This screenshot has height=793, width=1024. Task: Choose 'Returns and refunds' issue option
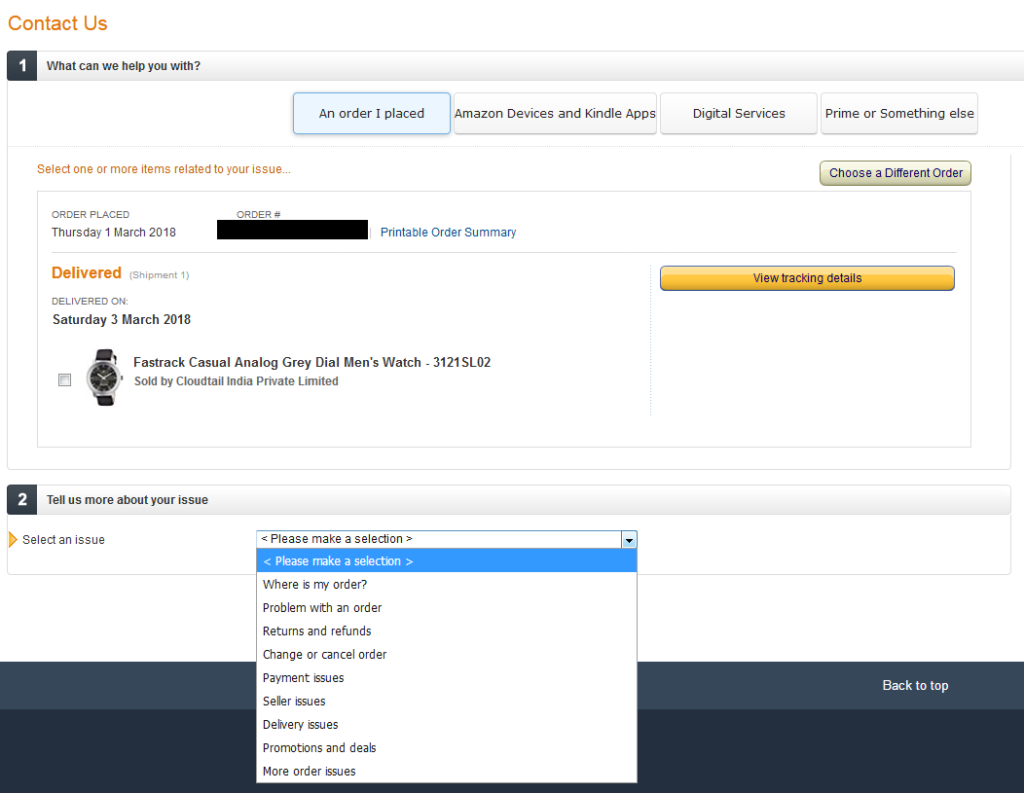316,631
